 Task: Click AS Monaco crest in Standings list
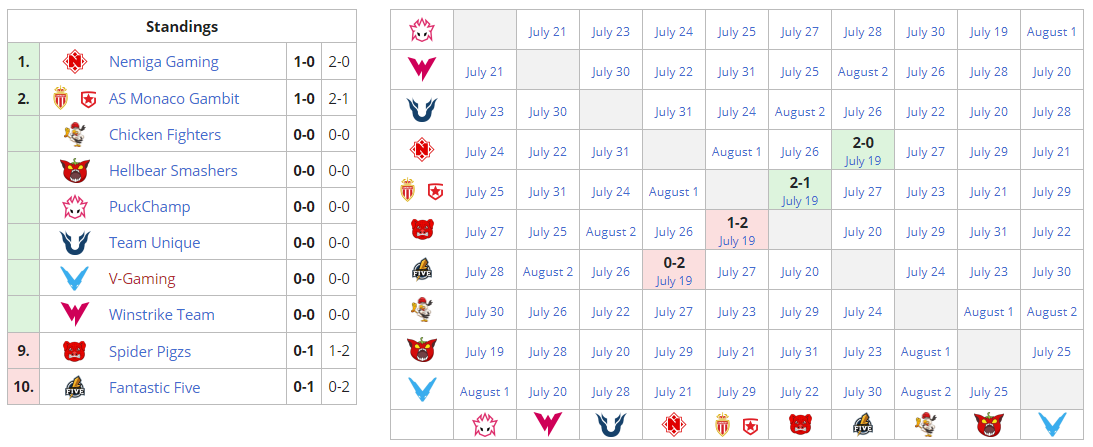(63, 98)
